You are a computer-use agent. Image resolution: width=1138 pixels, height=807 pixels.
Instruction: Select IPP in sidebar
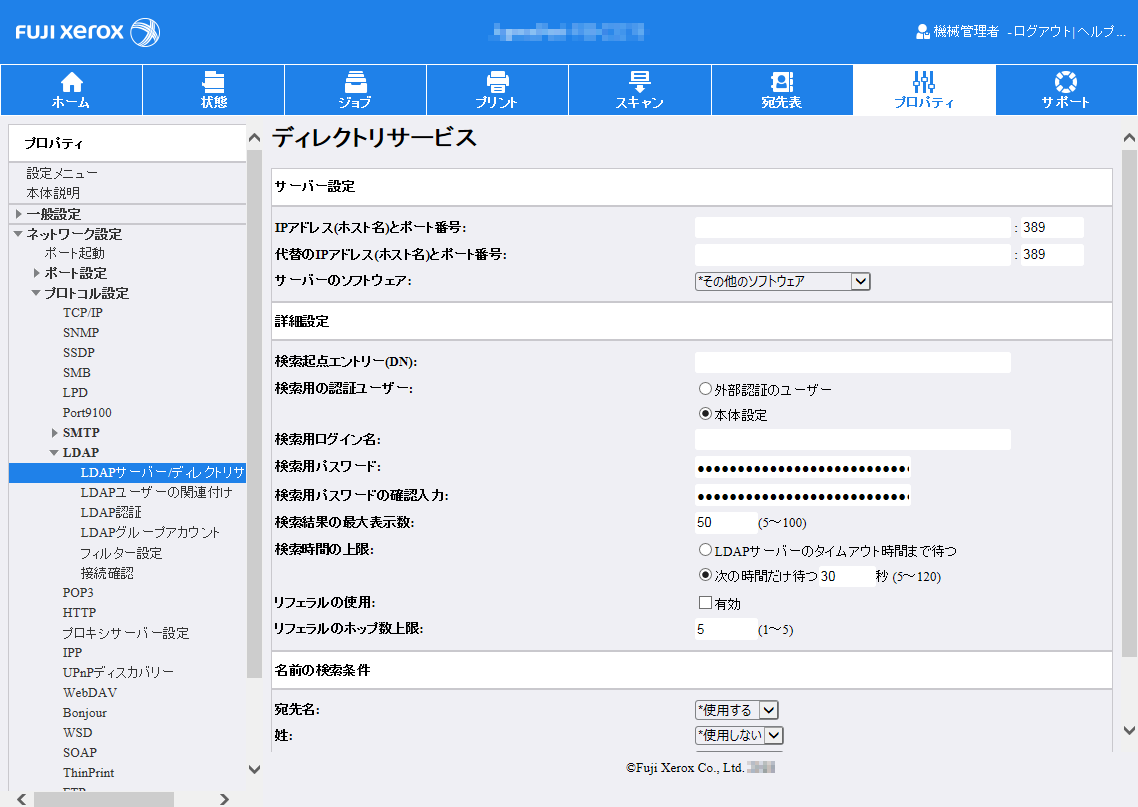(x=72, y=652)
